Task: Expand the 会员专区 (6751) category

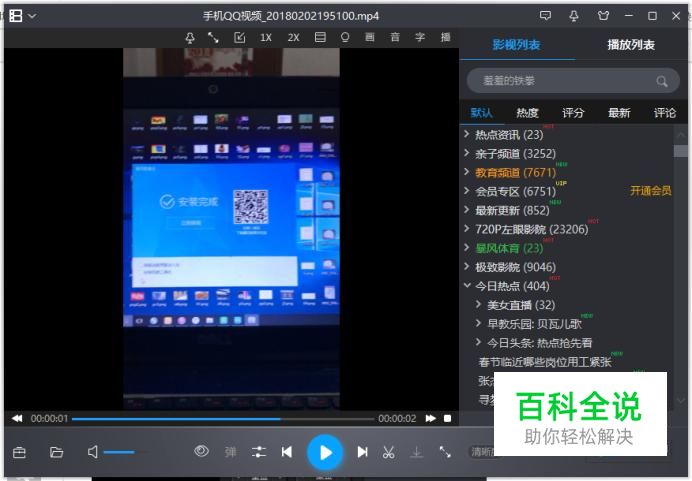Action: coord(467,191)
